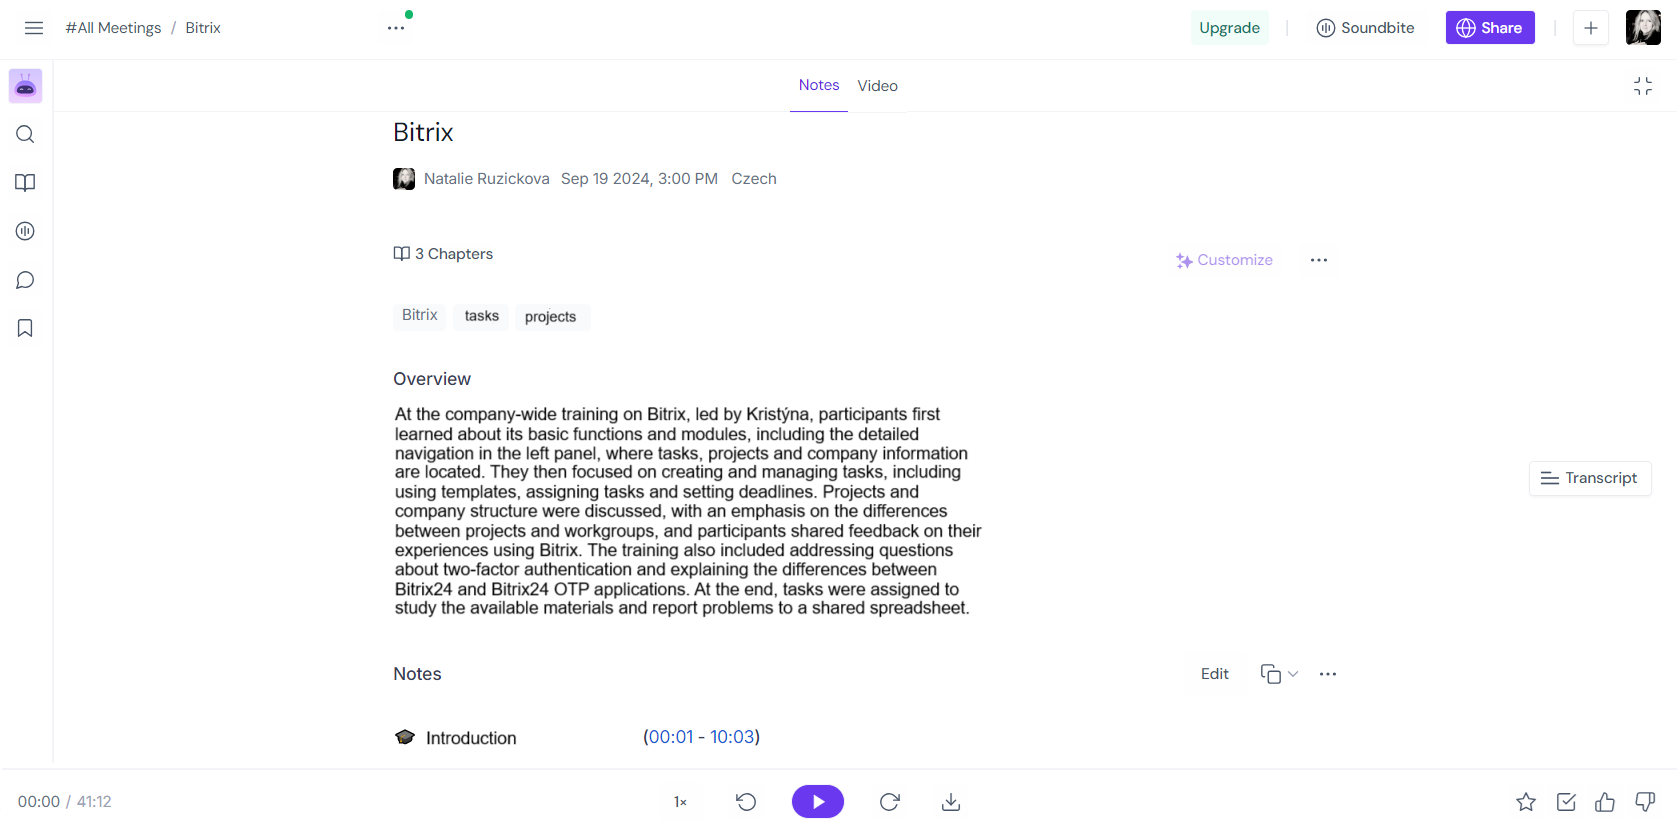Click the Introduction chapter heading
Image resolution: width=1677 pixels, height=840 pixels.
tap(471, 738)
